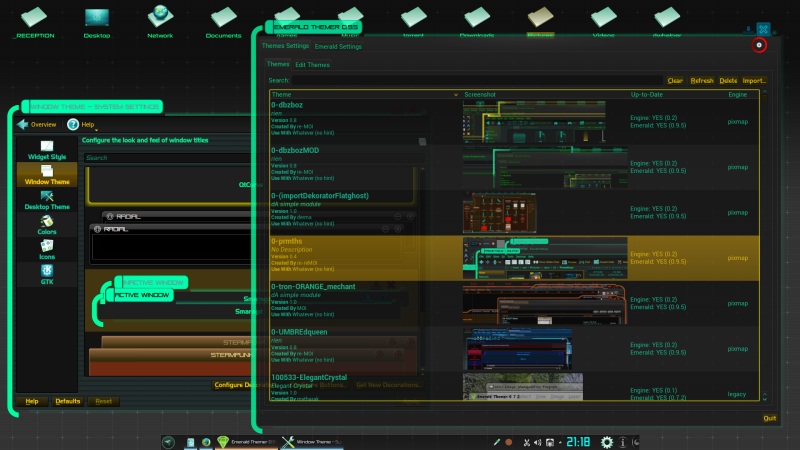This screenshot has height=450, width=800.
Task: Clear the Emerald theme search
Action: click(x=675, y=81)
